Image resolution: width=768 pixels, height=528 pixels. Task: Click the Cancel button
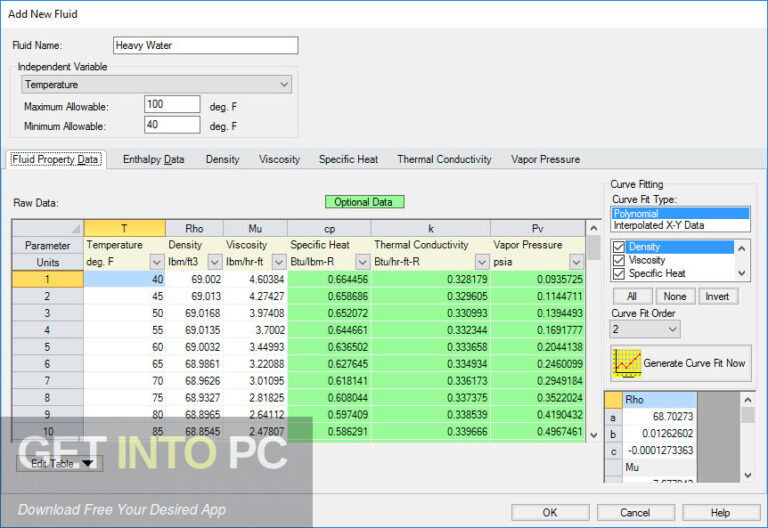point(635,512)
